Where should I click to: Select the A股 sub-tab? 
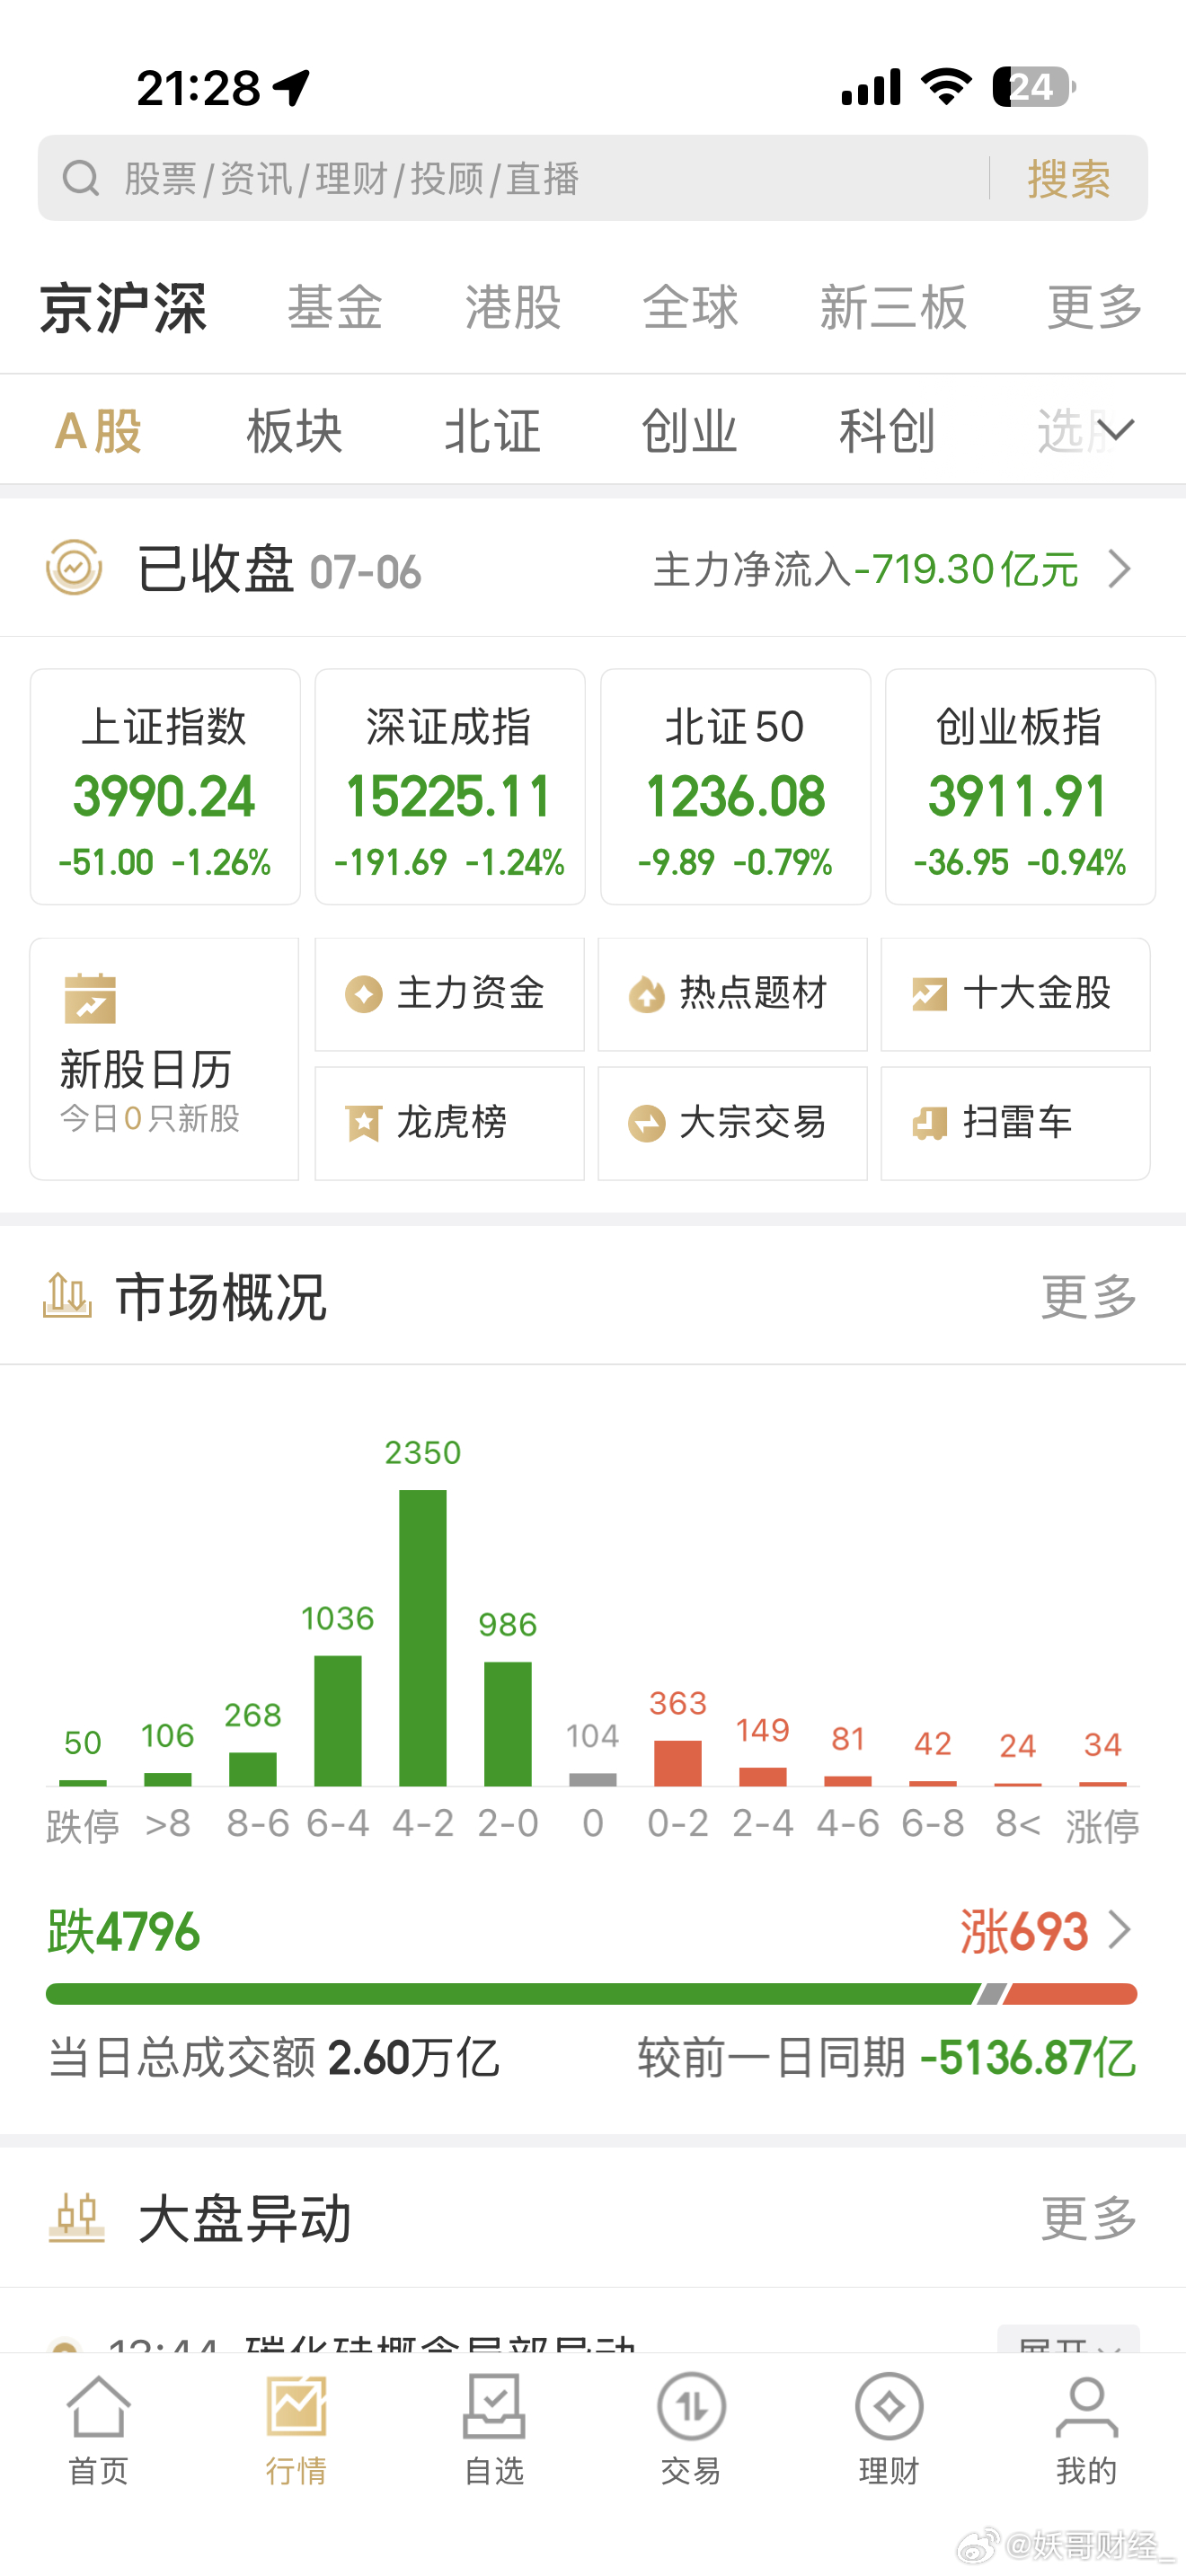[98, 431]
